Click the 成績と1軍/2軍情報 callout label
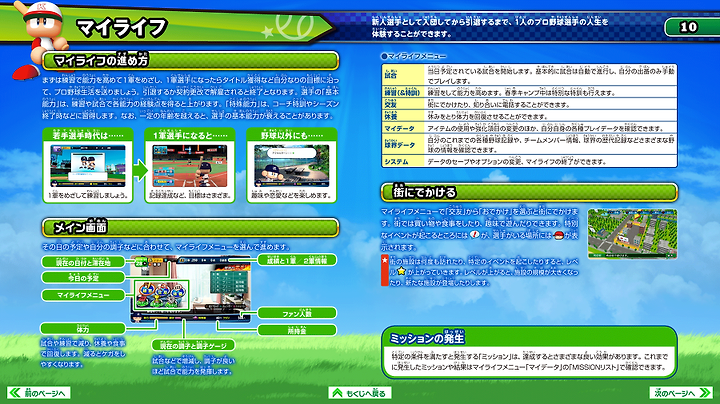The width and height of the screenshot is (720, 404). [297, 260]
